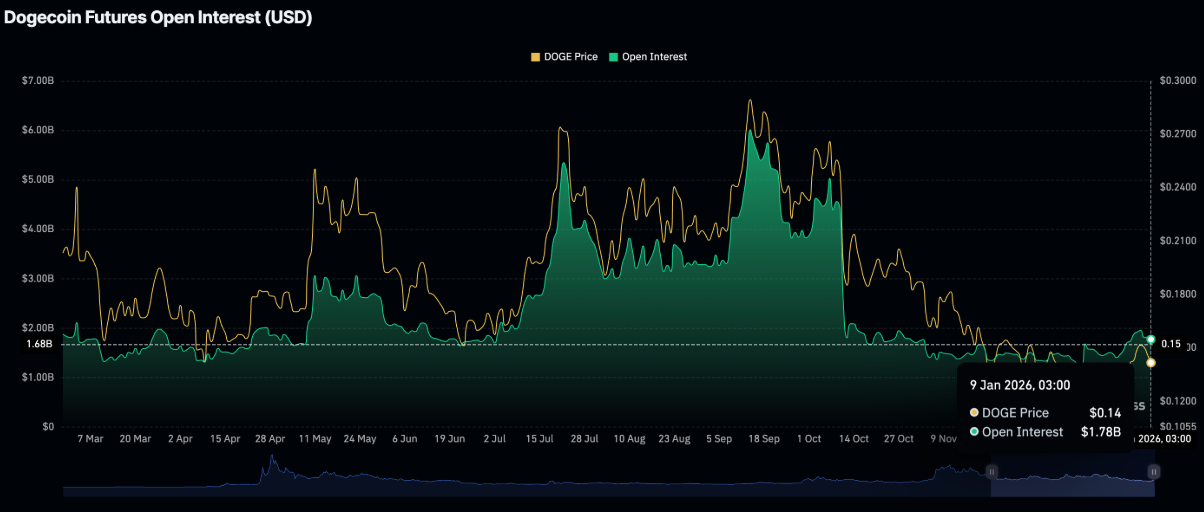Toggle the Open Interest series in legend

click(654, 57)
